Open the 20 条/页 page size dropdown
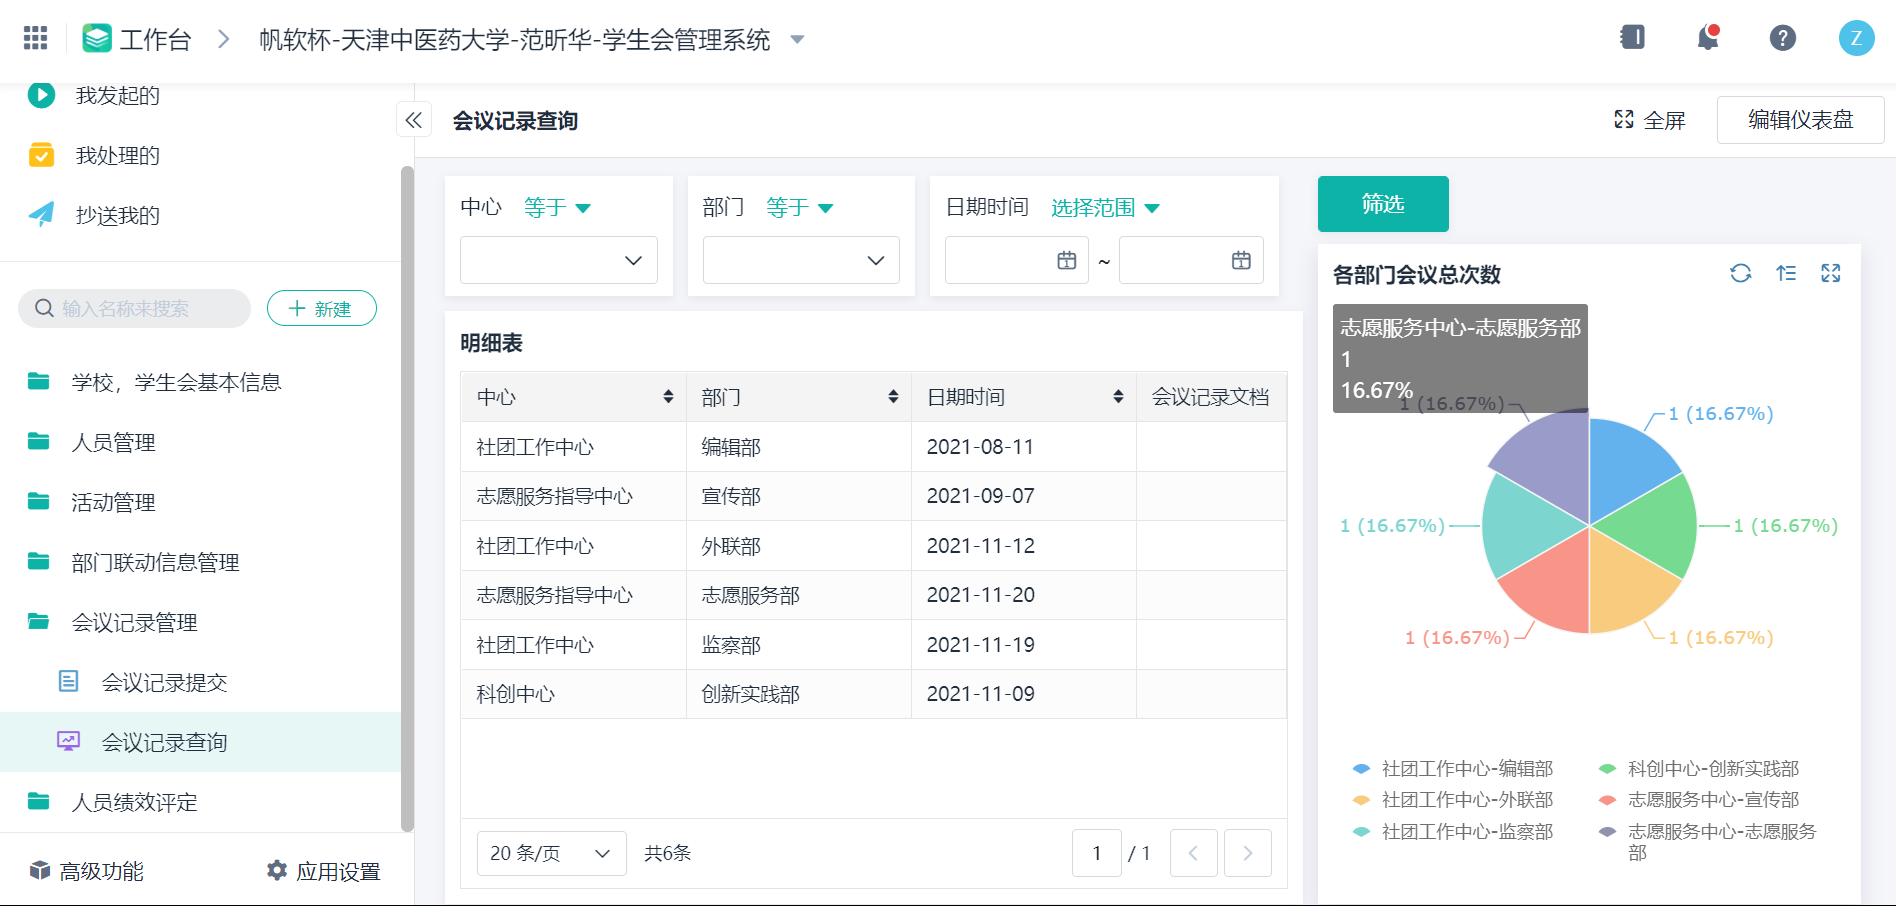Screen dimensions: 1896x906 pyautogui.click(x=551, y=853)
